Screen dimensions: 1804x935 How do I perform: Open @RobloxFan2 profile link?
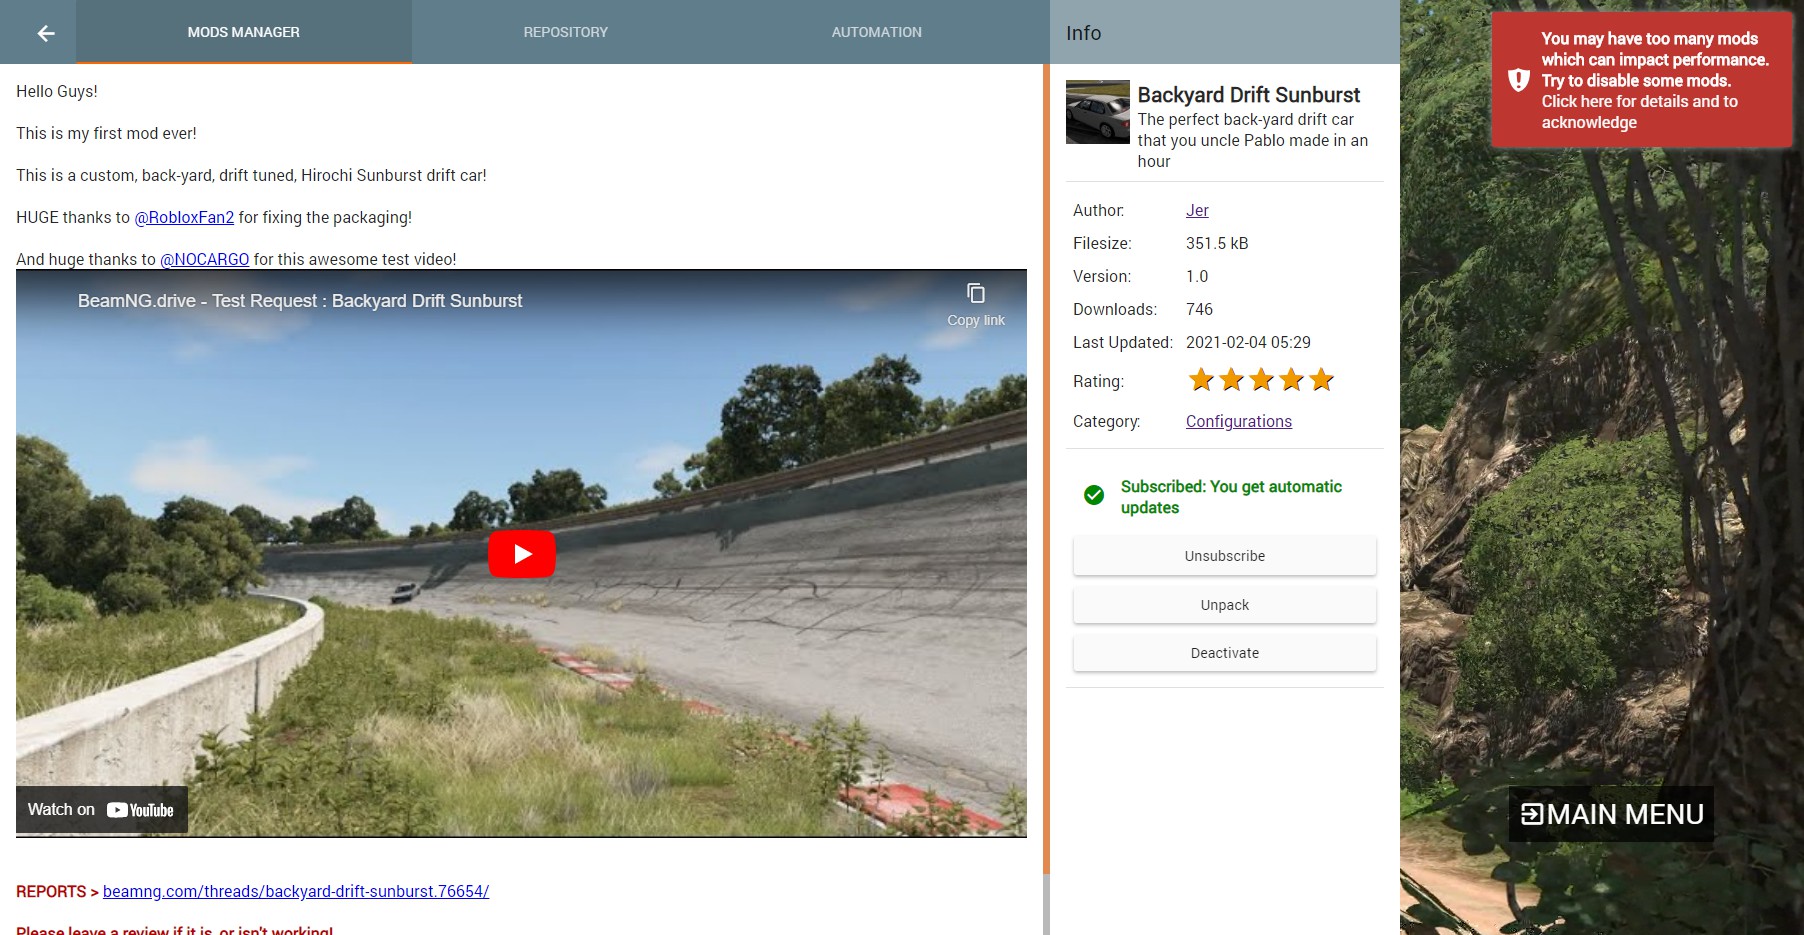tap(184, 217)
